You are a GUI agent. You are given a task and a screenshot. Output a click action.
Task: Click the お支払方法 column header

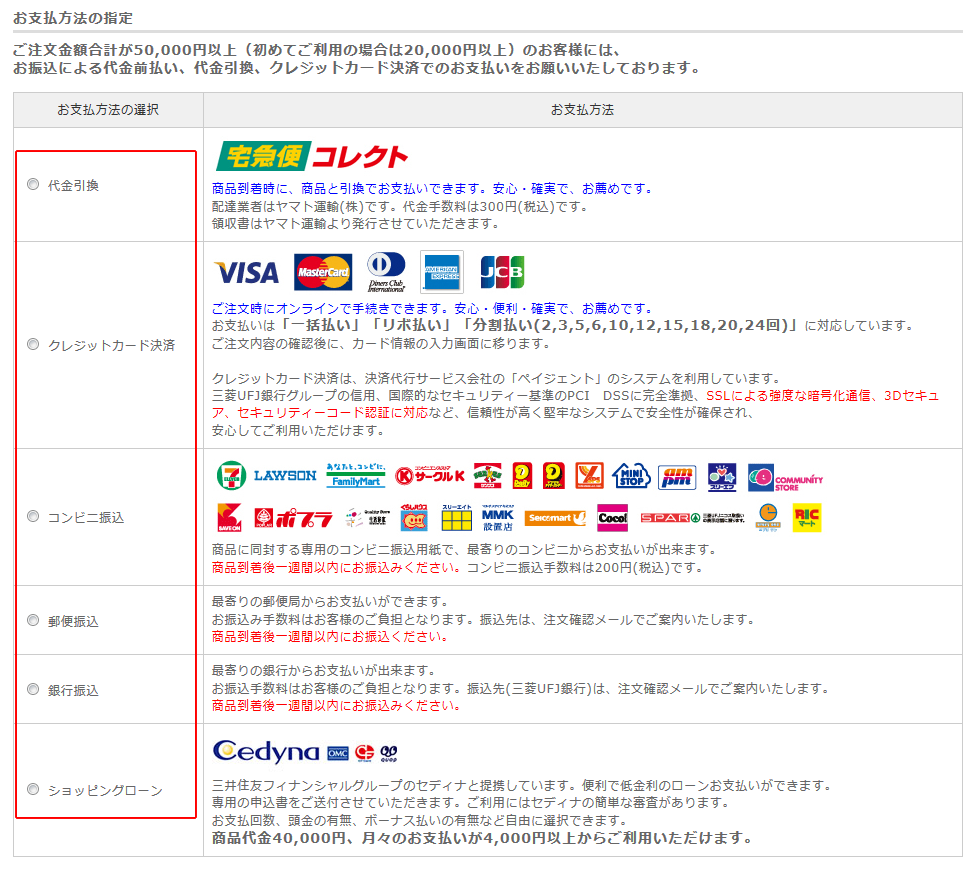(x=583, y=110)
